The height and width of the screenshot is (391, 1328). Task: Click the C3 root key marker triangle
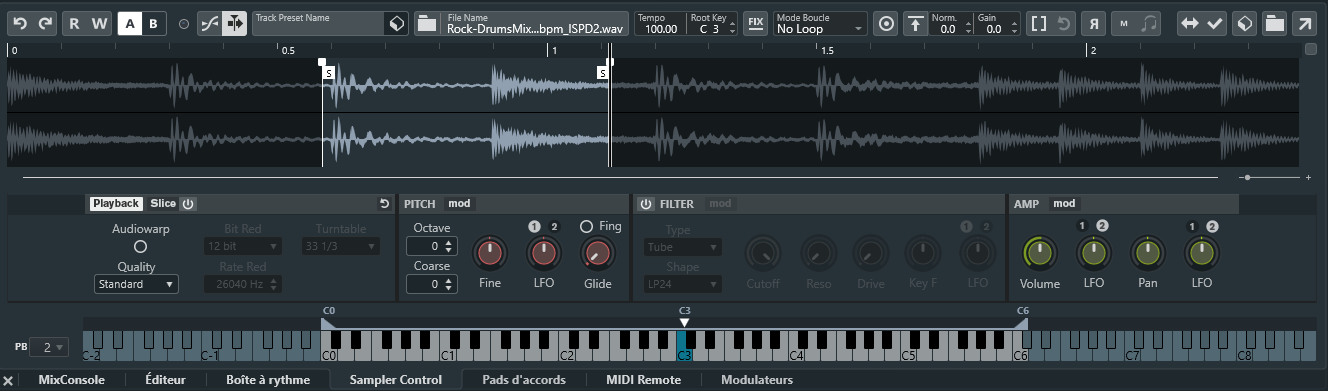pos(684,322)
